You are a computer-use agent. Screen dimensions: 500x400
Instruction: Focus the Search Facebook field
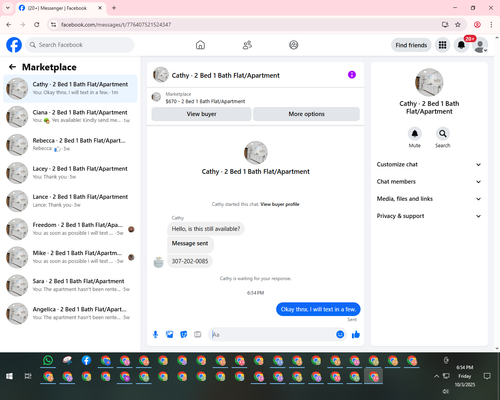click(80, 45)
